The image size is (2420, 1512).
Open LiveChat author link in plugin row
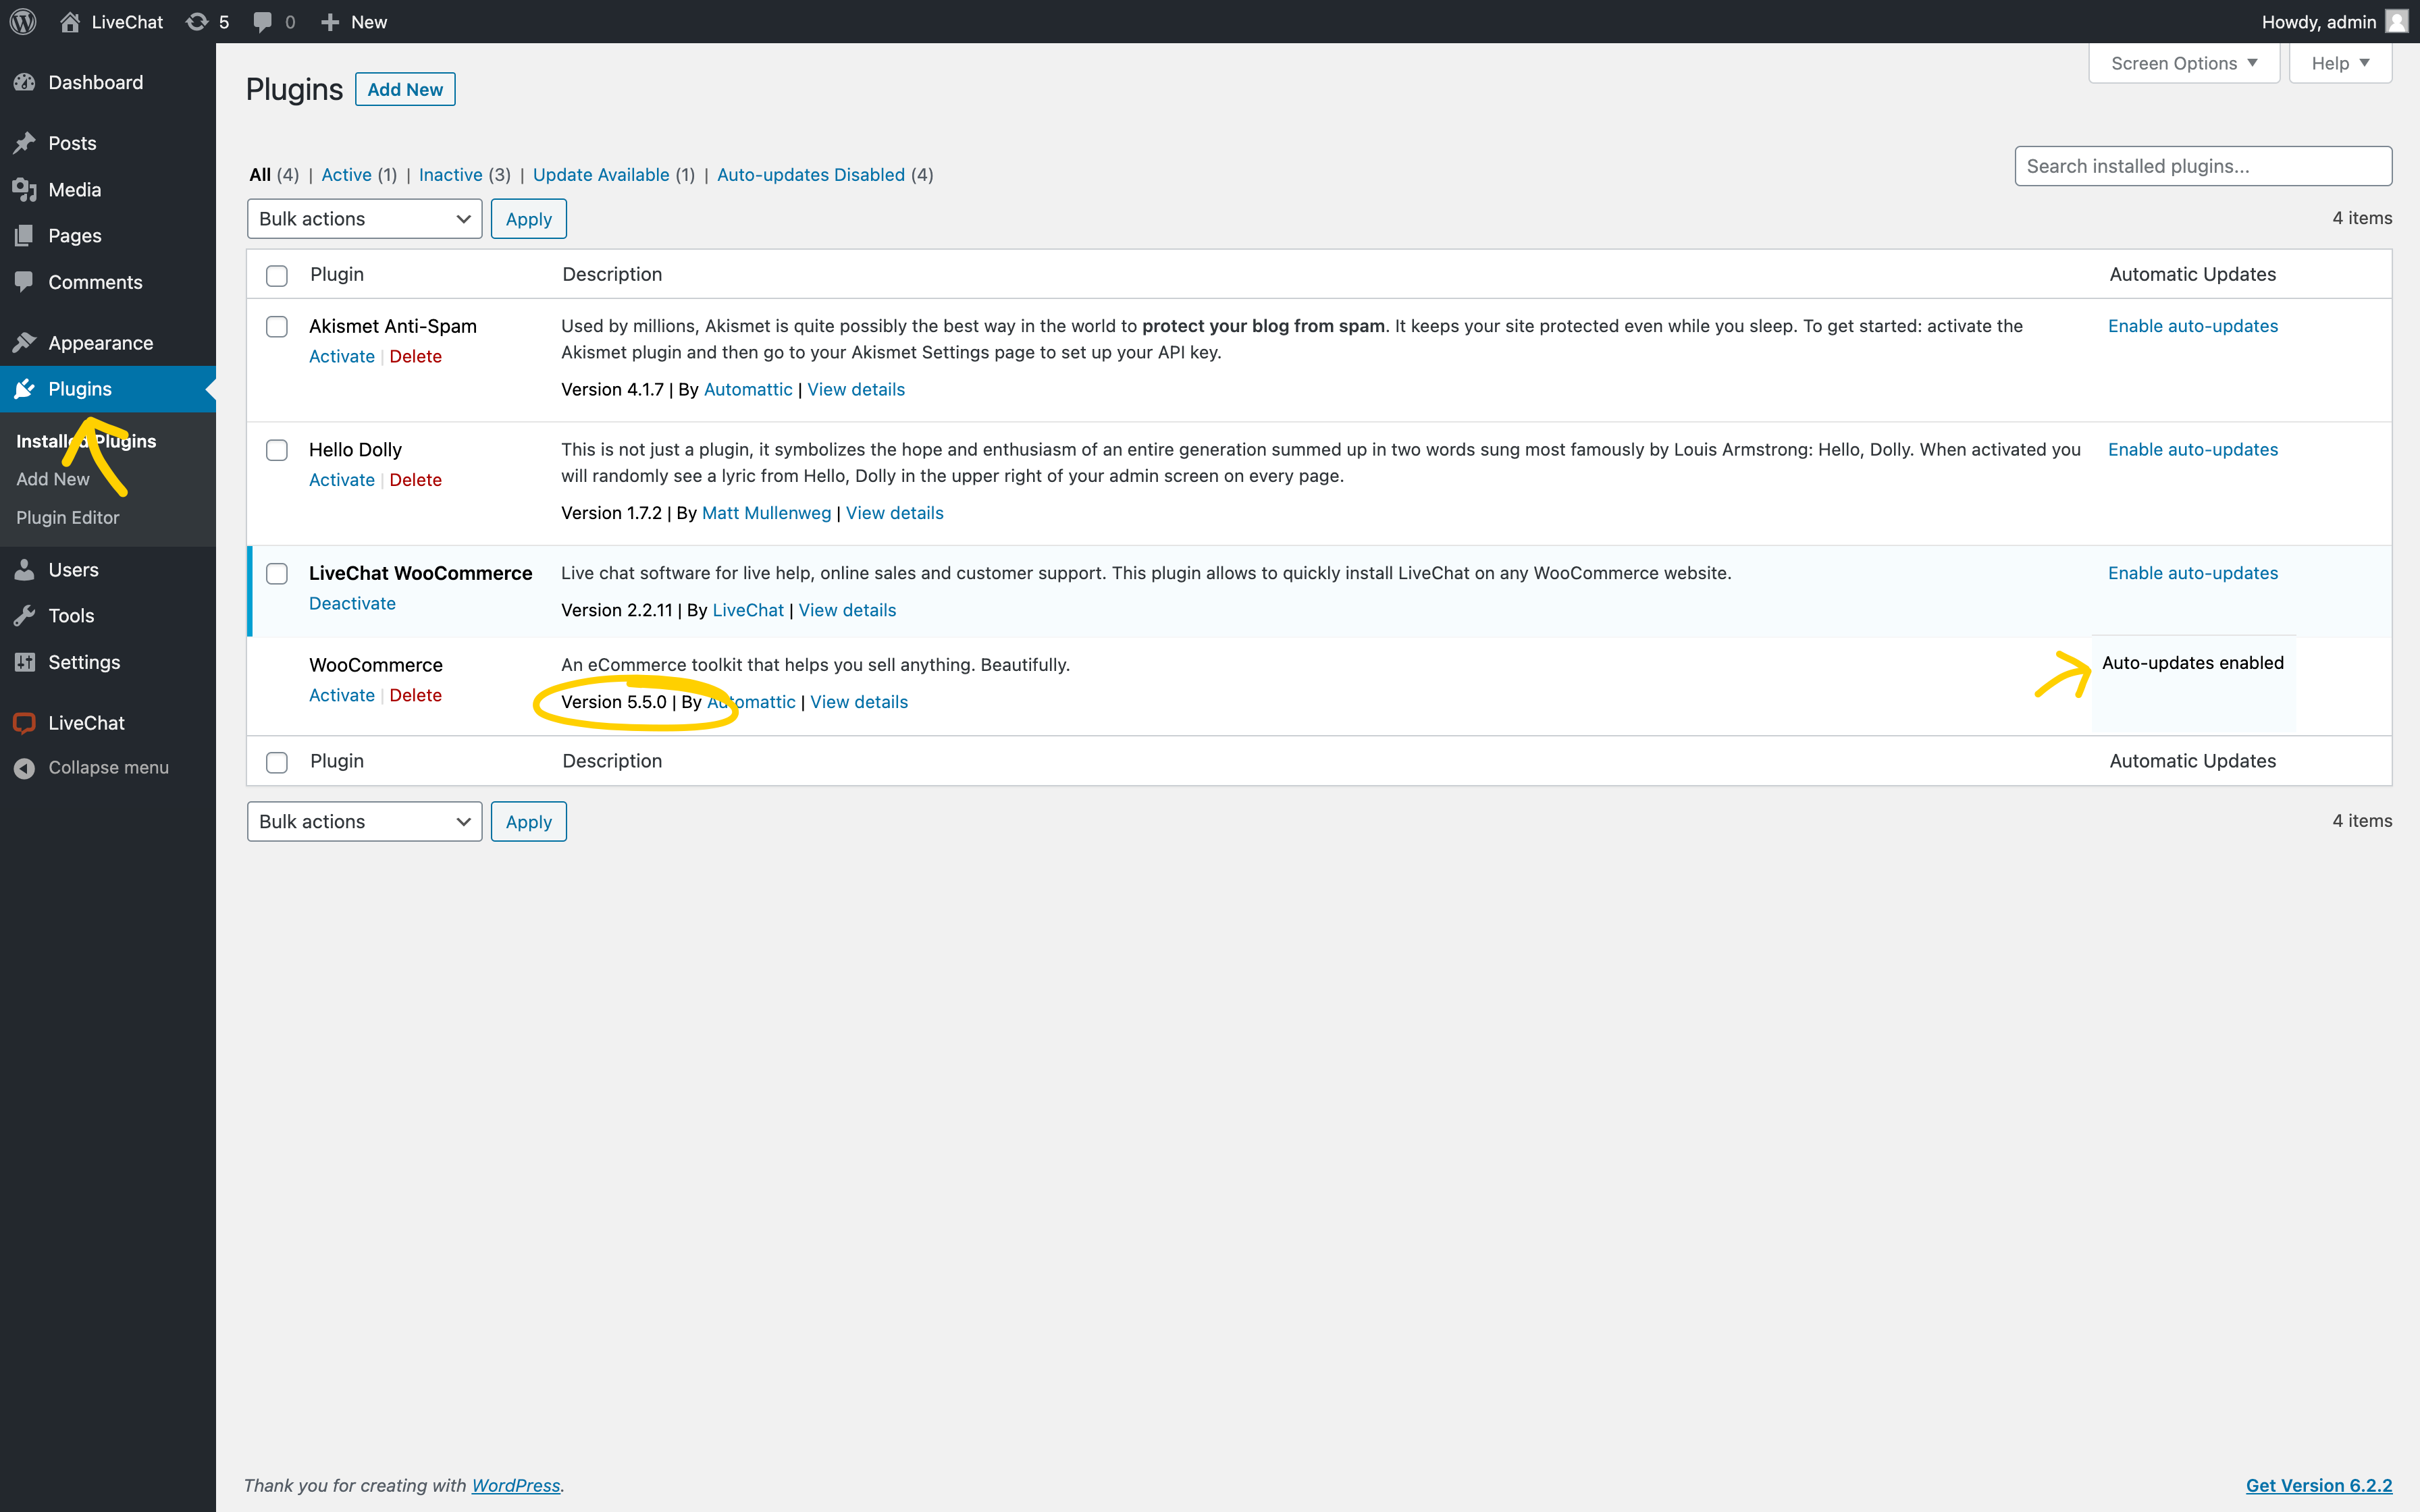point(748,610)
